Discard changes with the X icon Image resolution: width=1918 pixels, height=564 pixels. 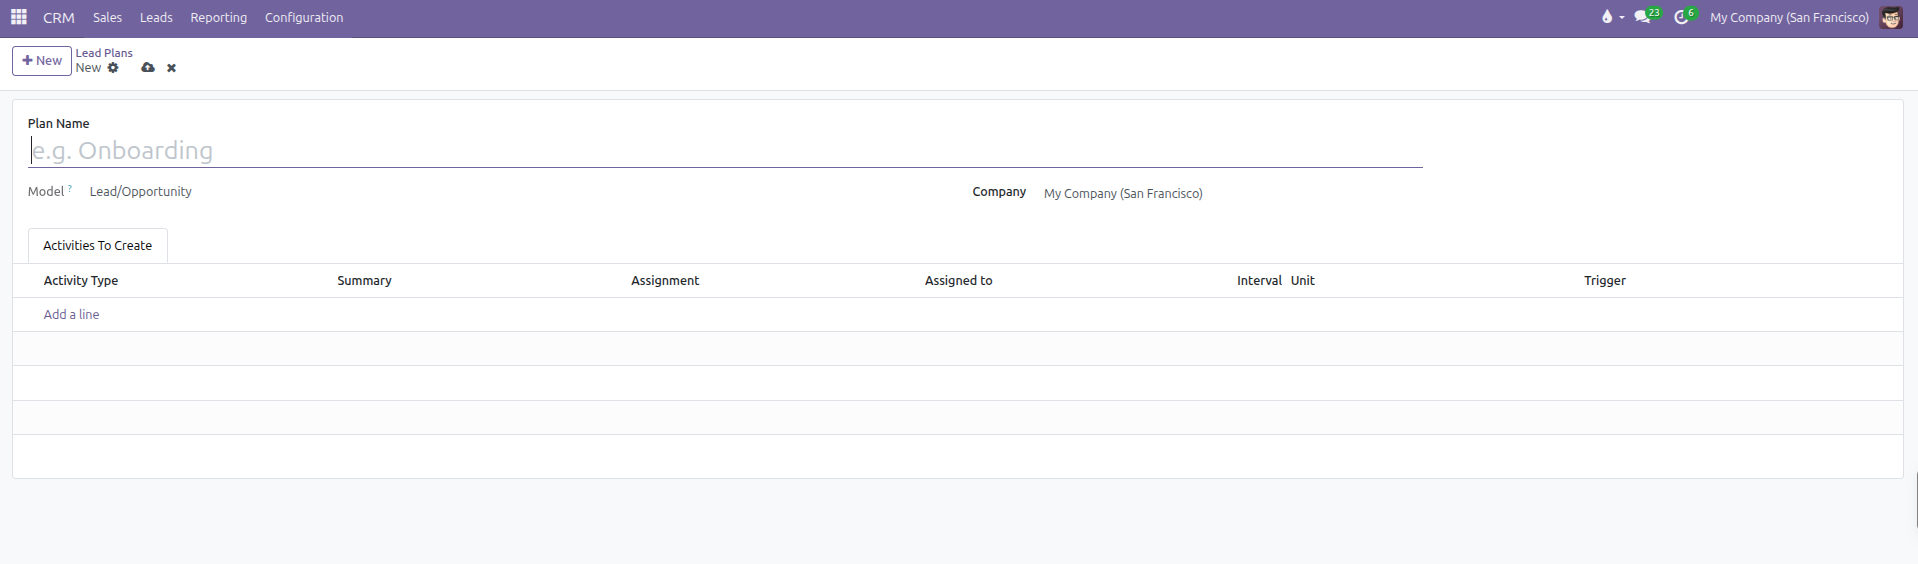pyautogui.click(x=171, y=68)
